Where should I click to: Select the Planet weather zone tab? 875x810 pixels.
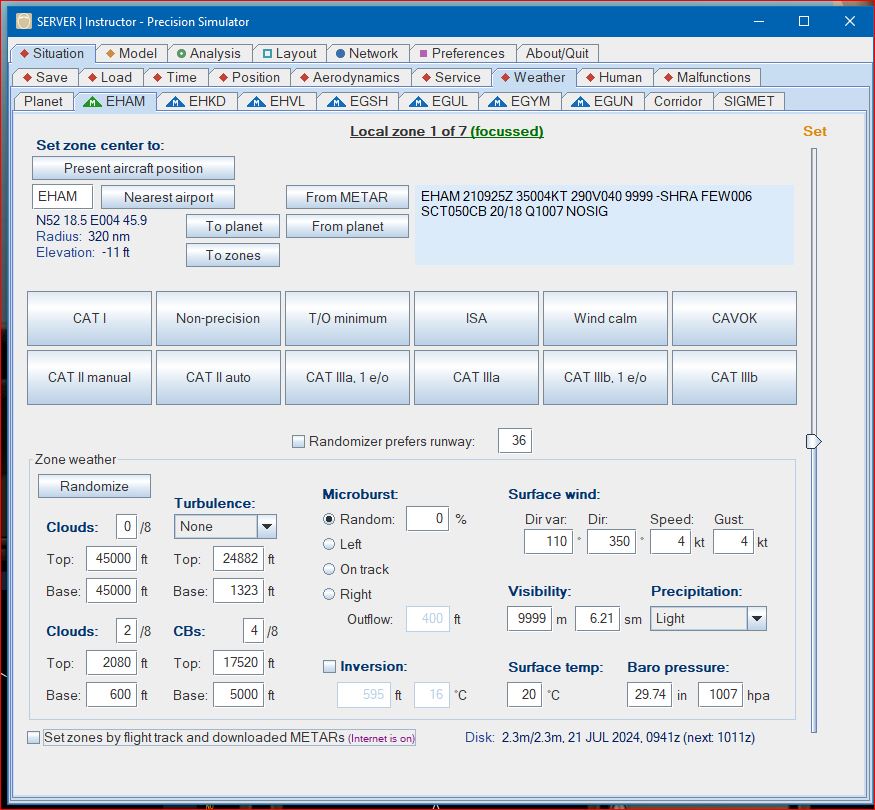point(43,102)
